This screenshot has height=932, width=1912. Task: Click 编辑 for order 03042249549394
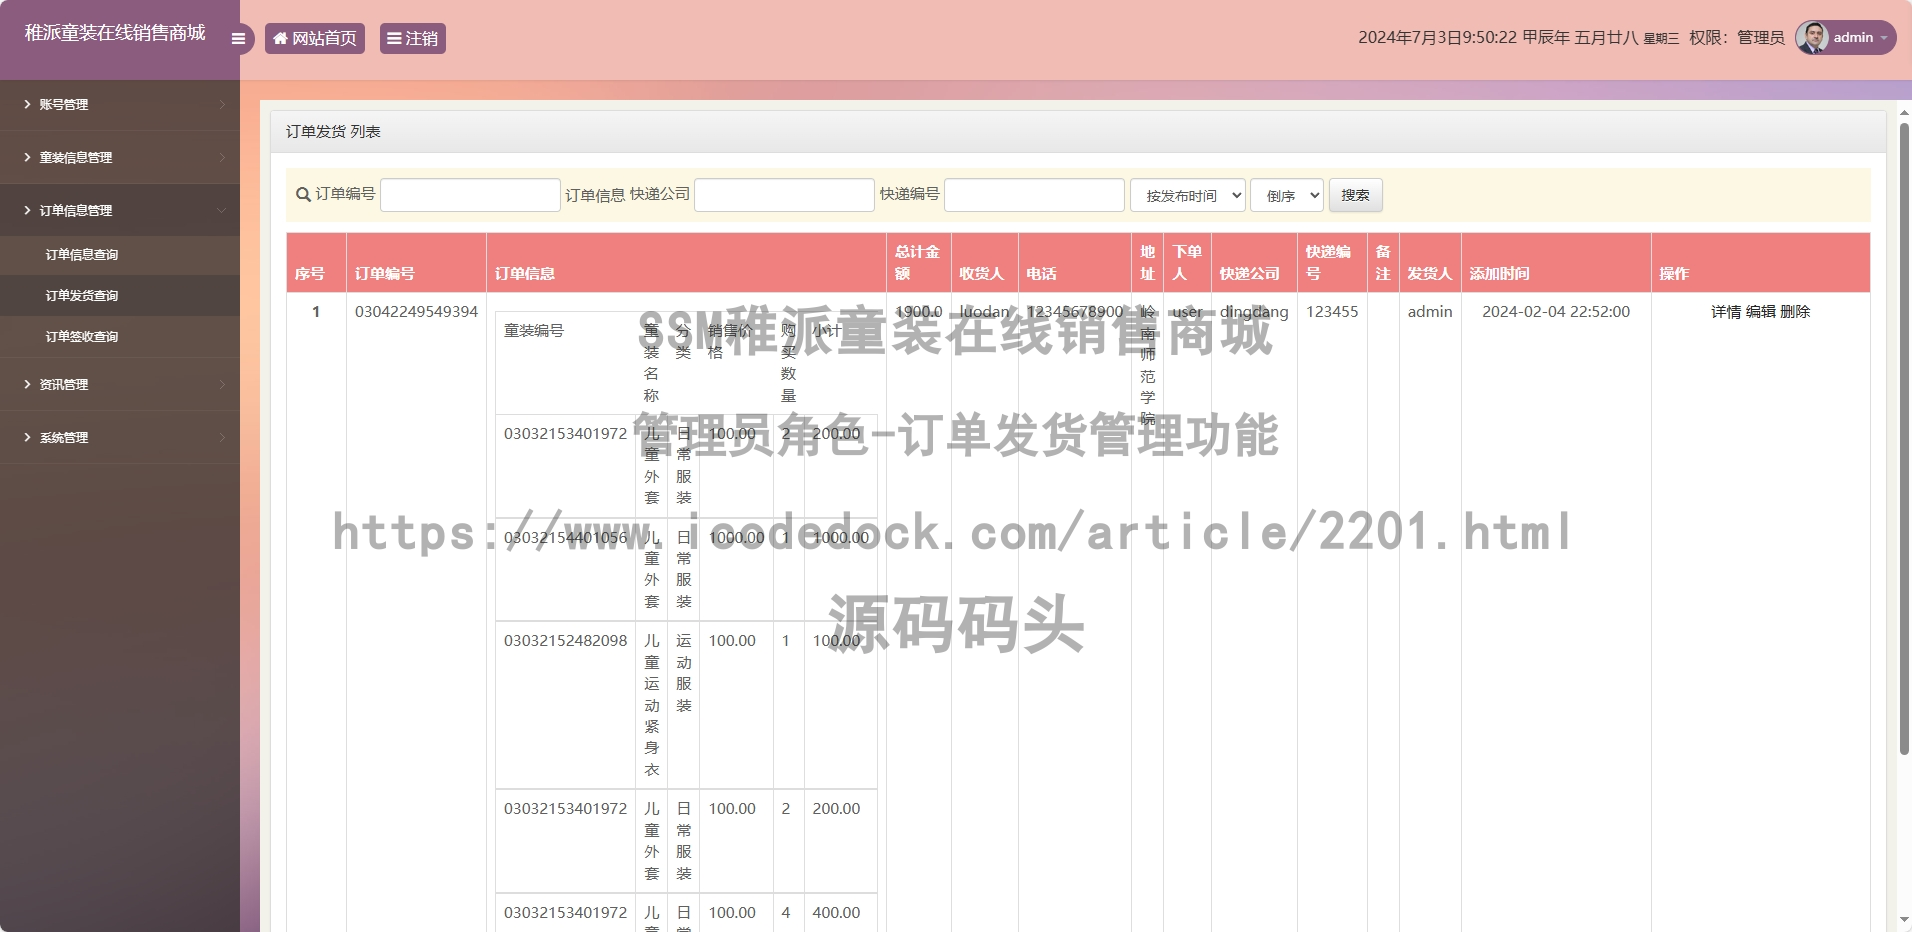(x=1761, y=312)
